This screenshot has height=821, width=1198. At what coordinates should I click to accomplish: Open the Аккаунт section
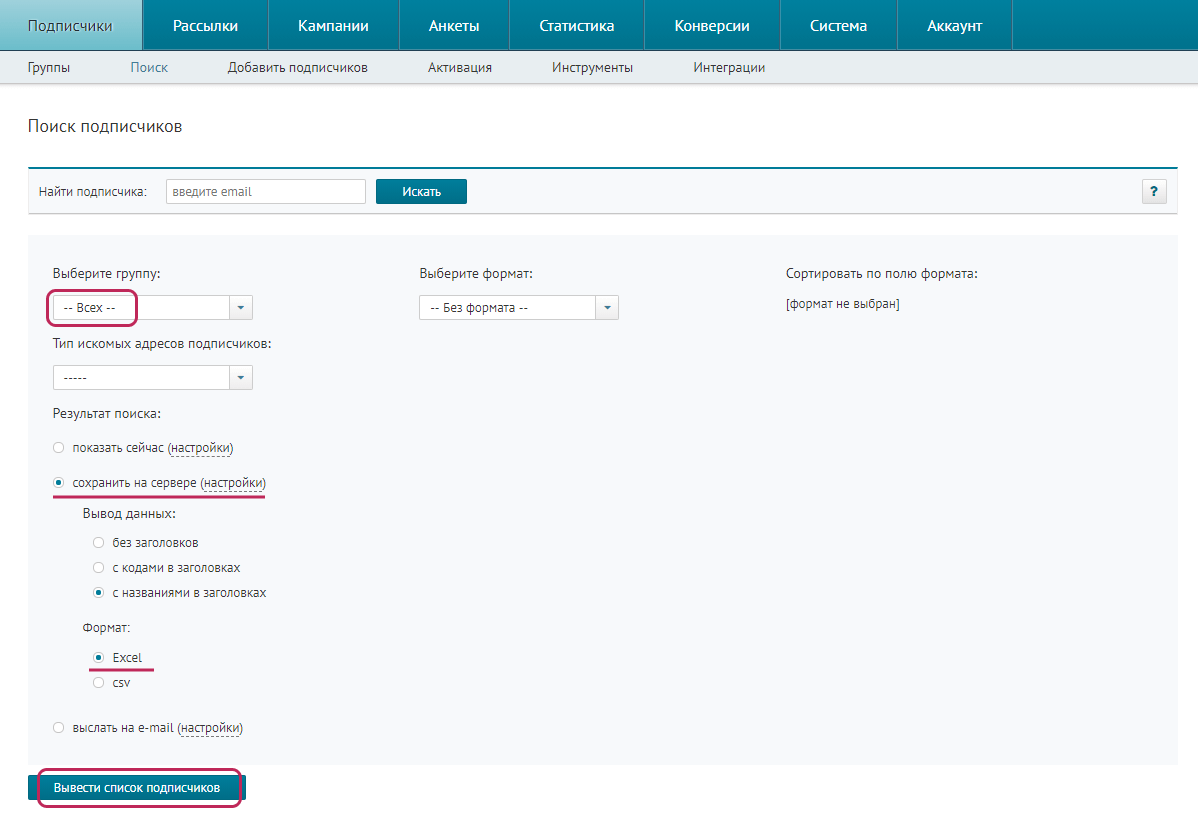tap(954, 24)
